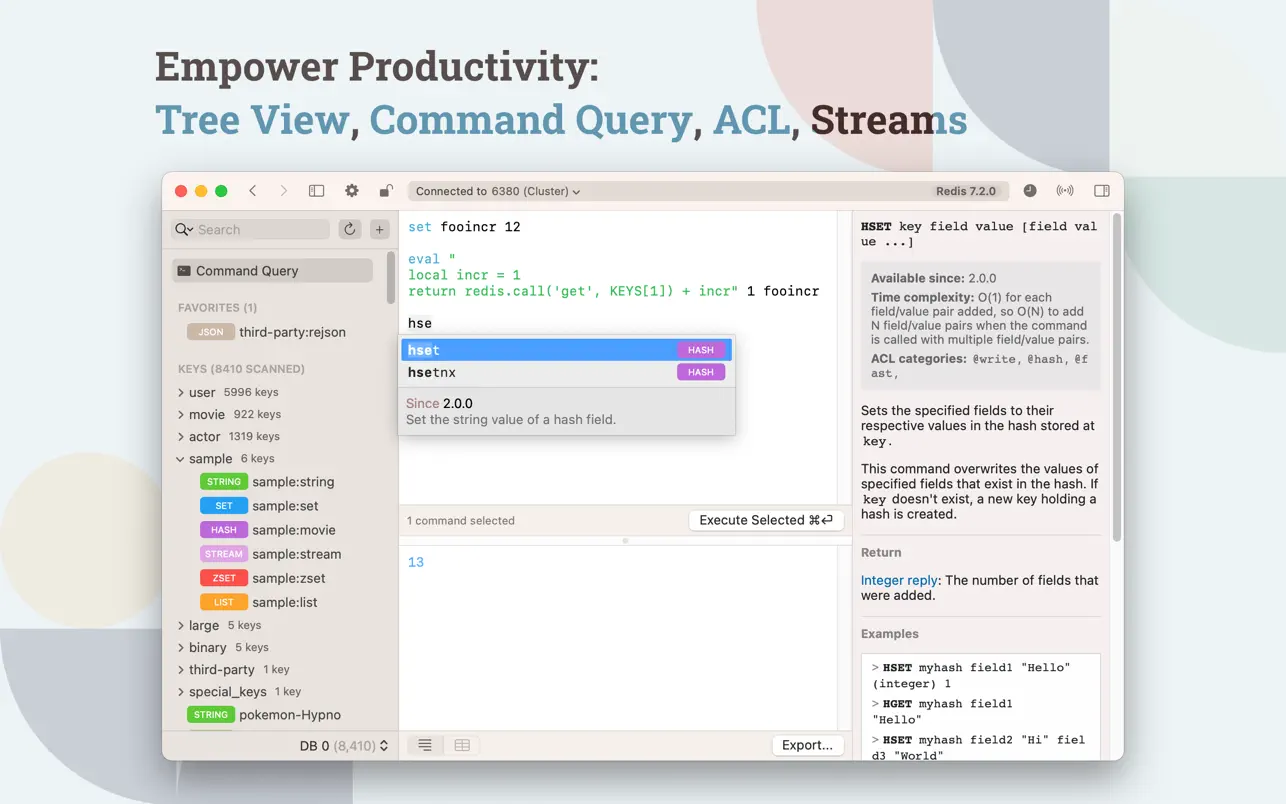Collapse the sample keys folder
Viewport: 1286px width, 804px height.
181,459
